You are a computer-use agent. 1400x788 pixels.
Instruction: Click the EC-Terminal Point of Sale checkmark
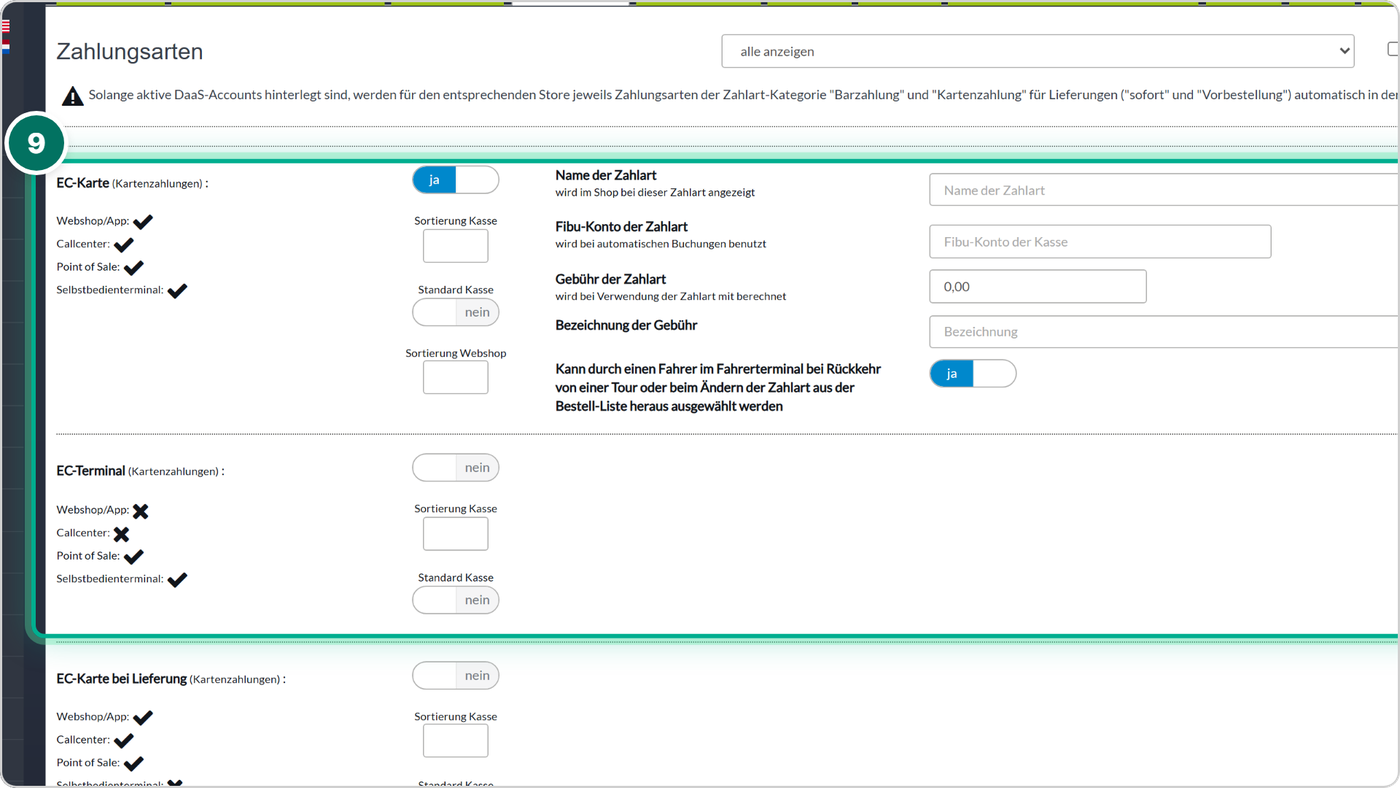(x=134, y=556)
